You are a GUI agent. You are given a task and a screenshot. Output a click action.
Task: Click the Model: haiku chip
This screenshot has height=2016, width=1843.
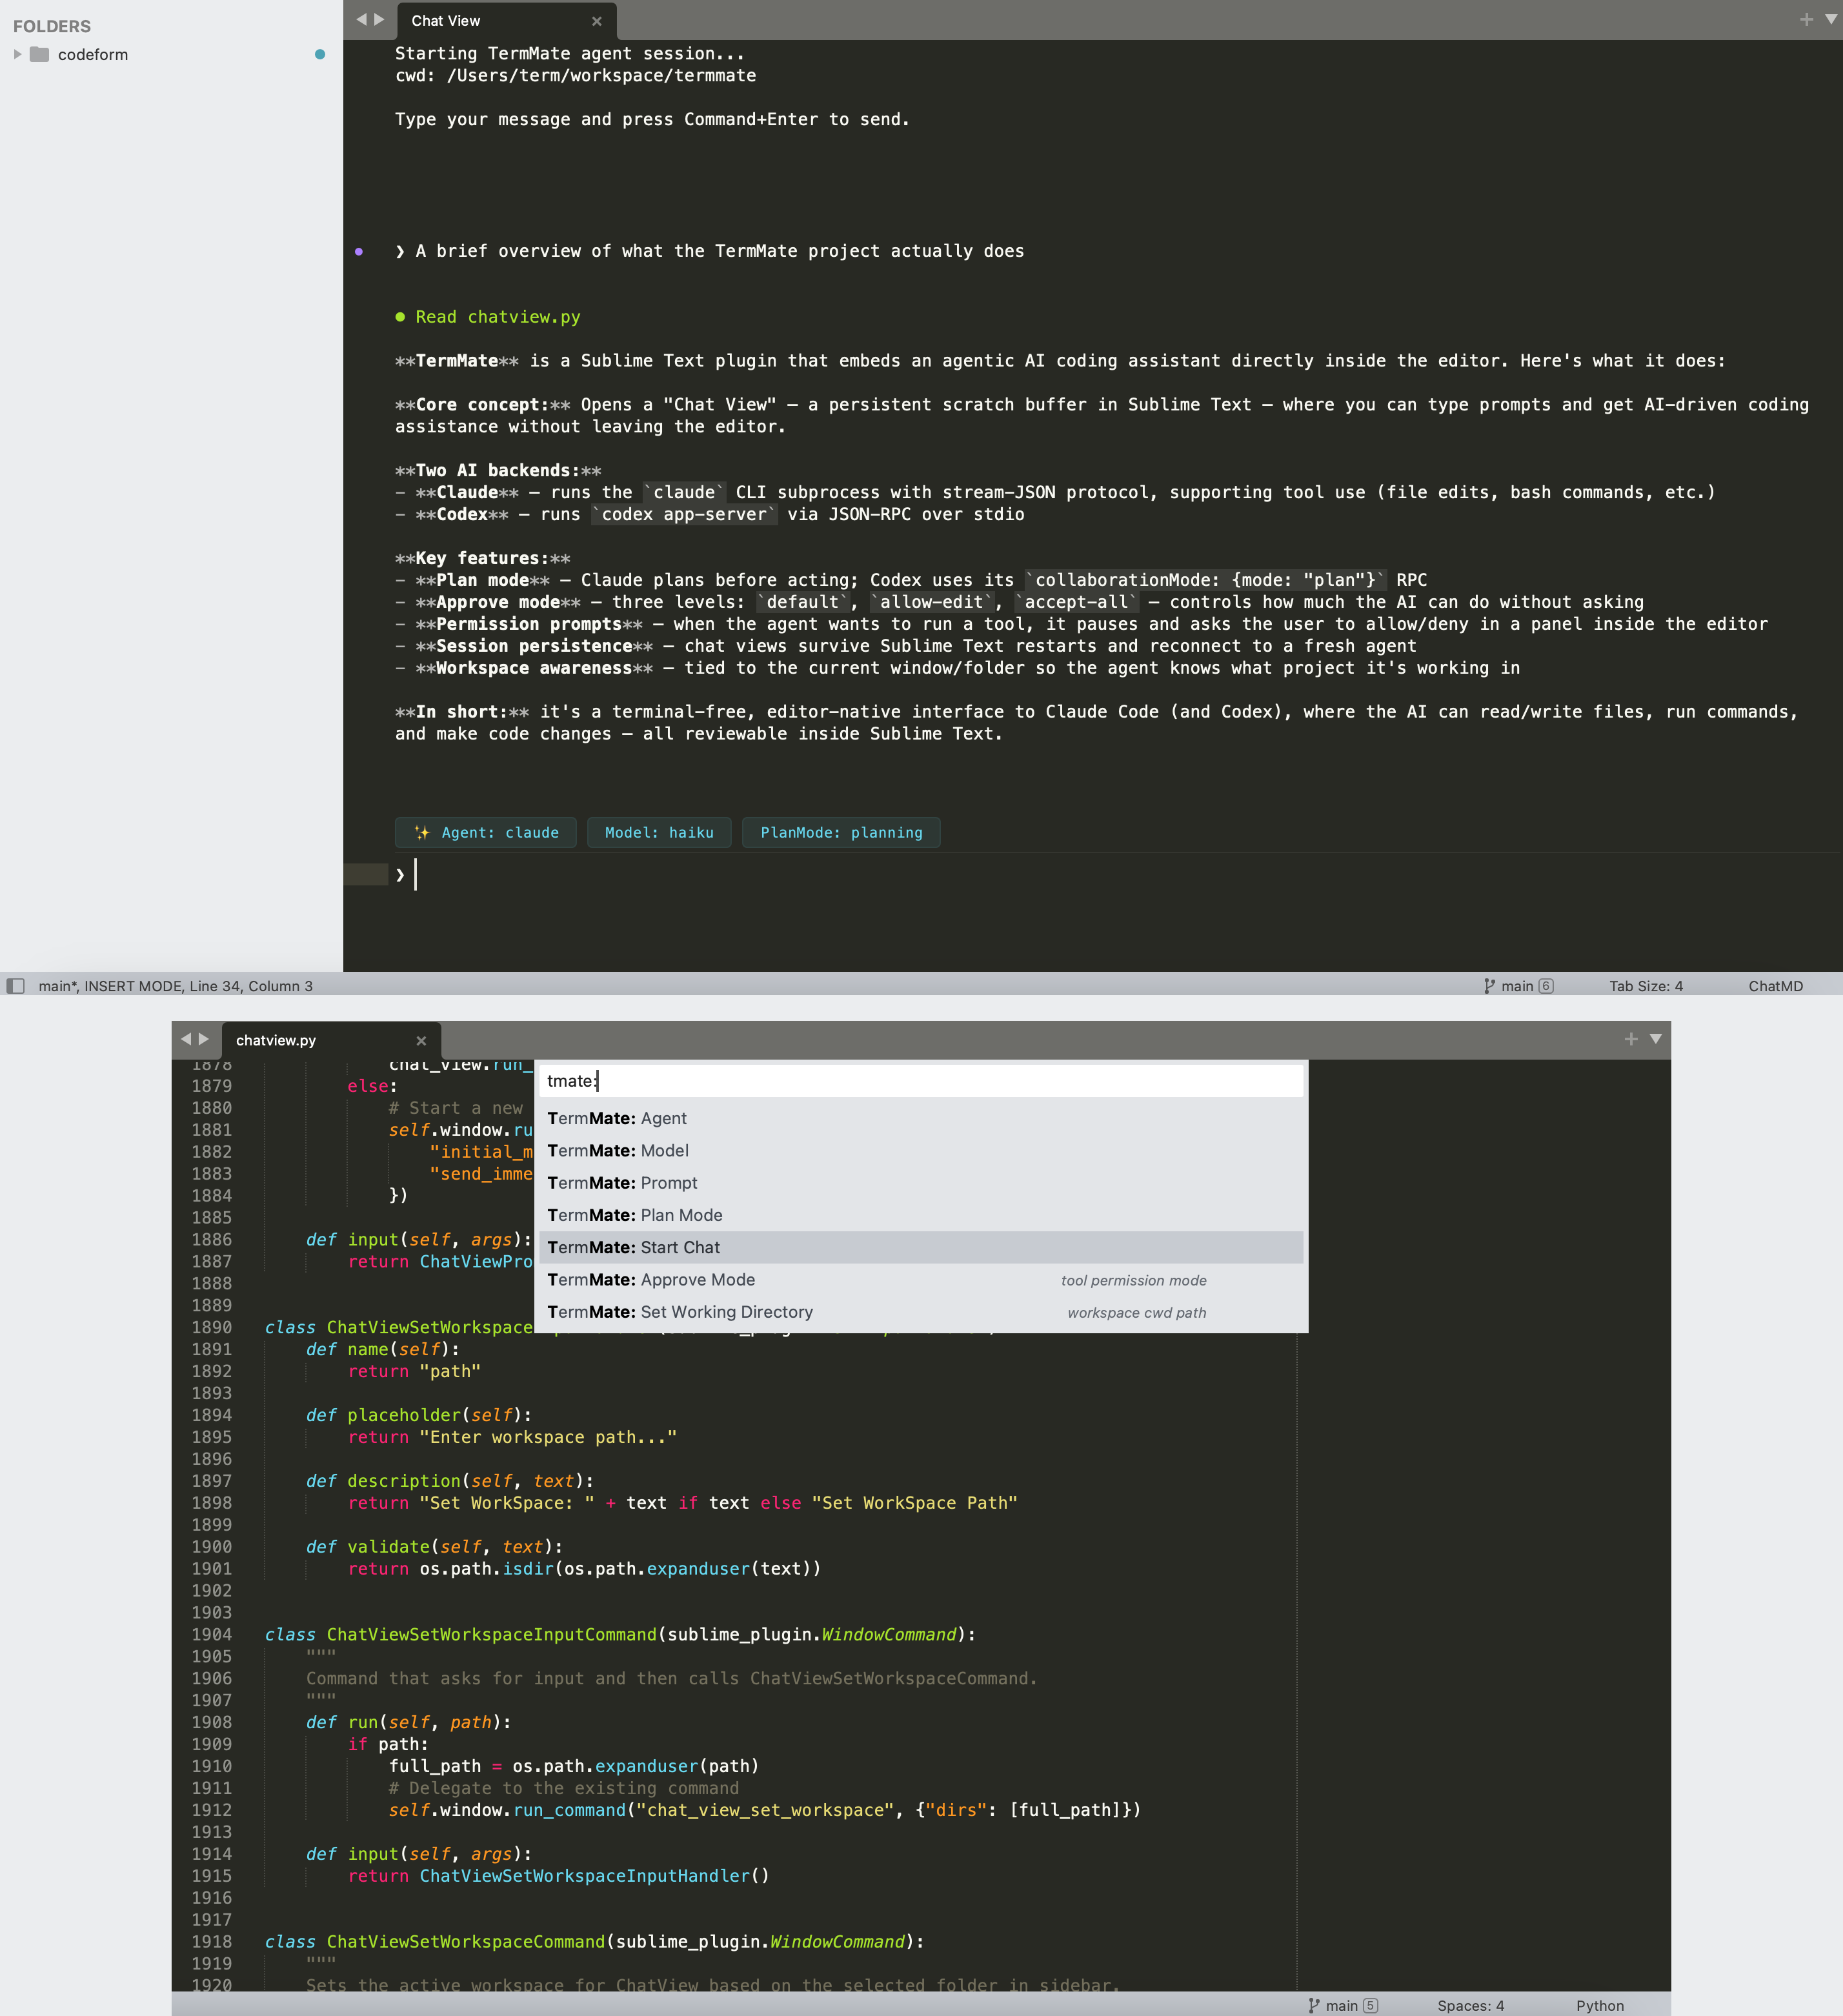(659, 832)
